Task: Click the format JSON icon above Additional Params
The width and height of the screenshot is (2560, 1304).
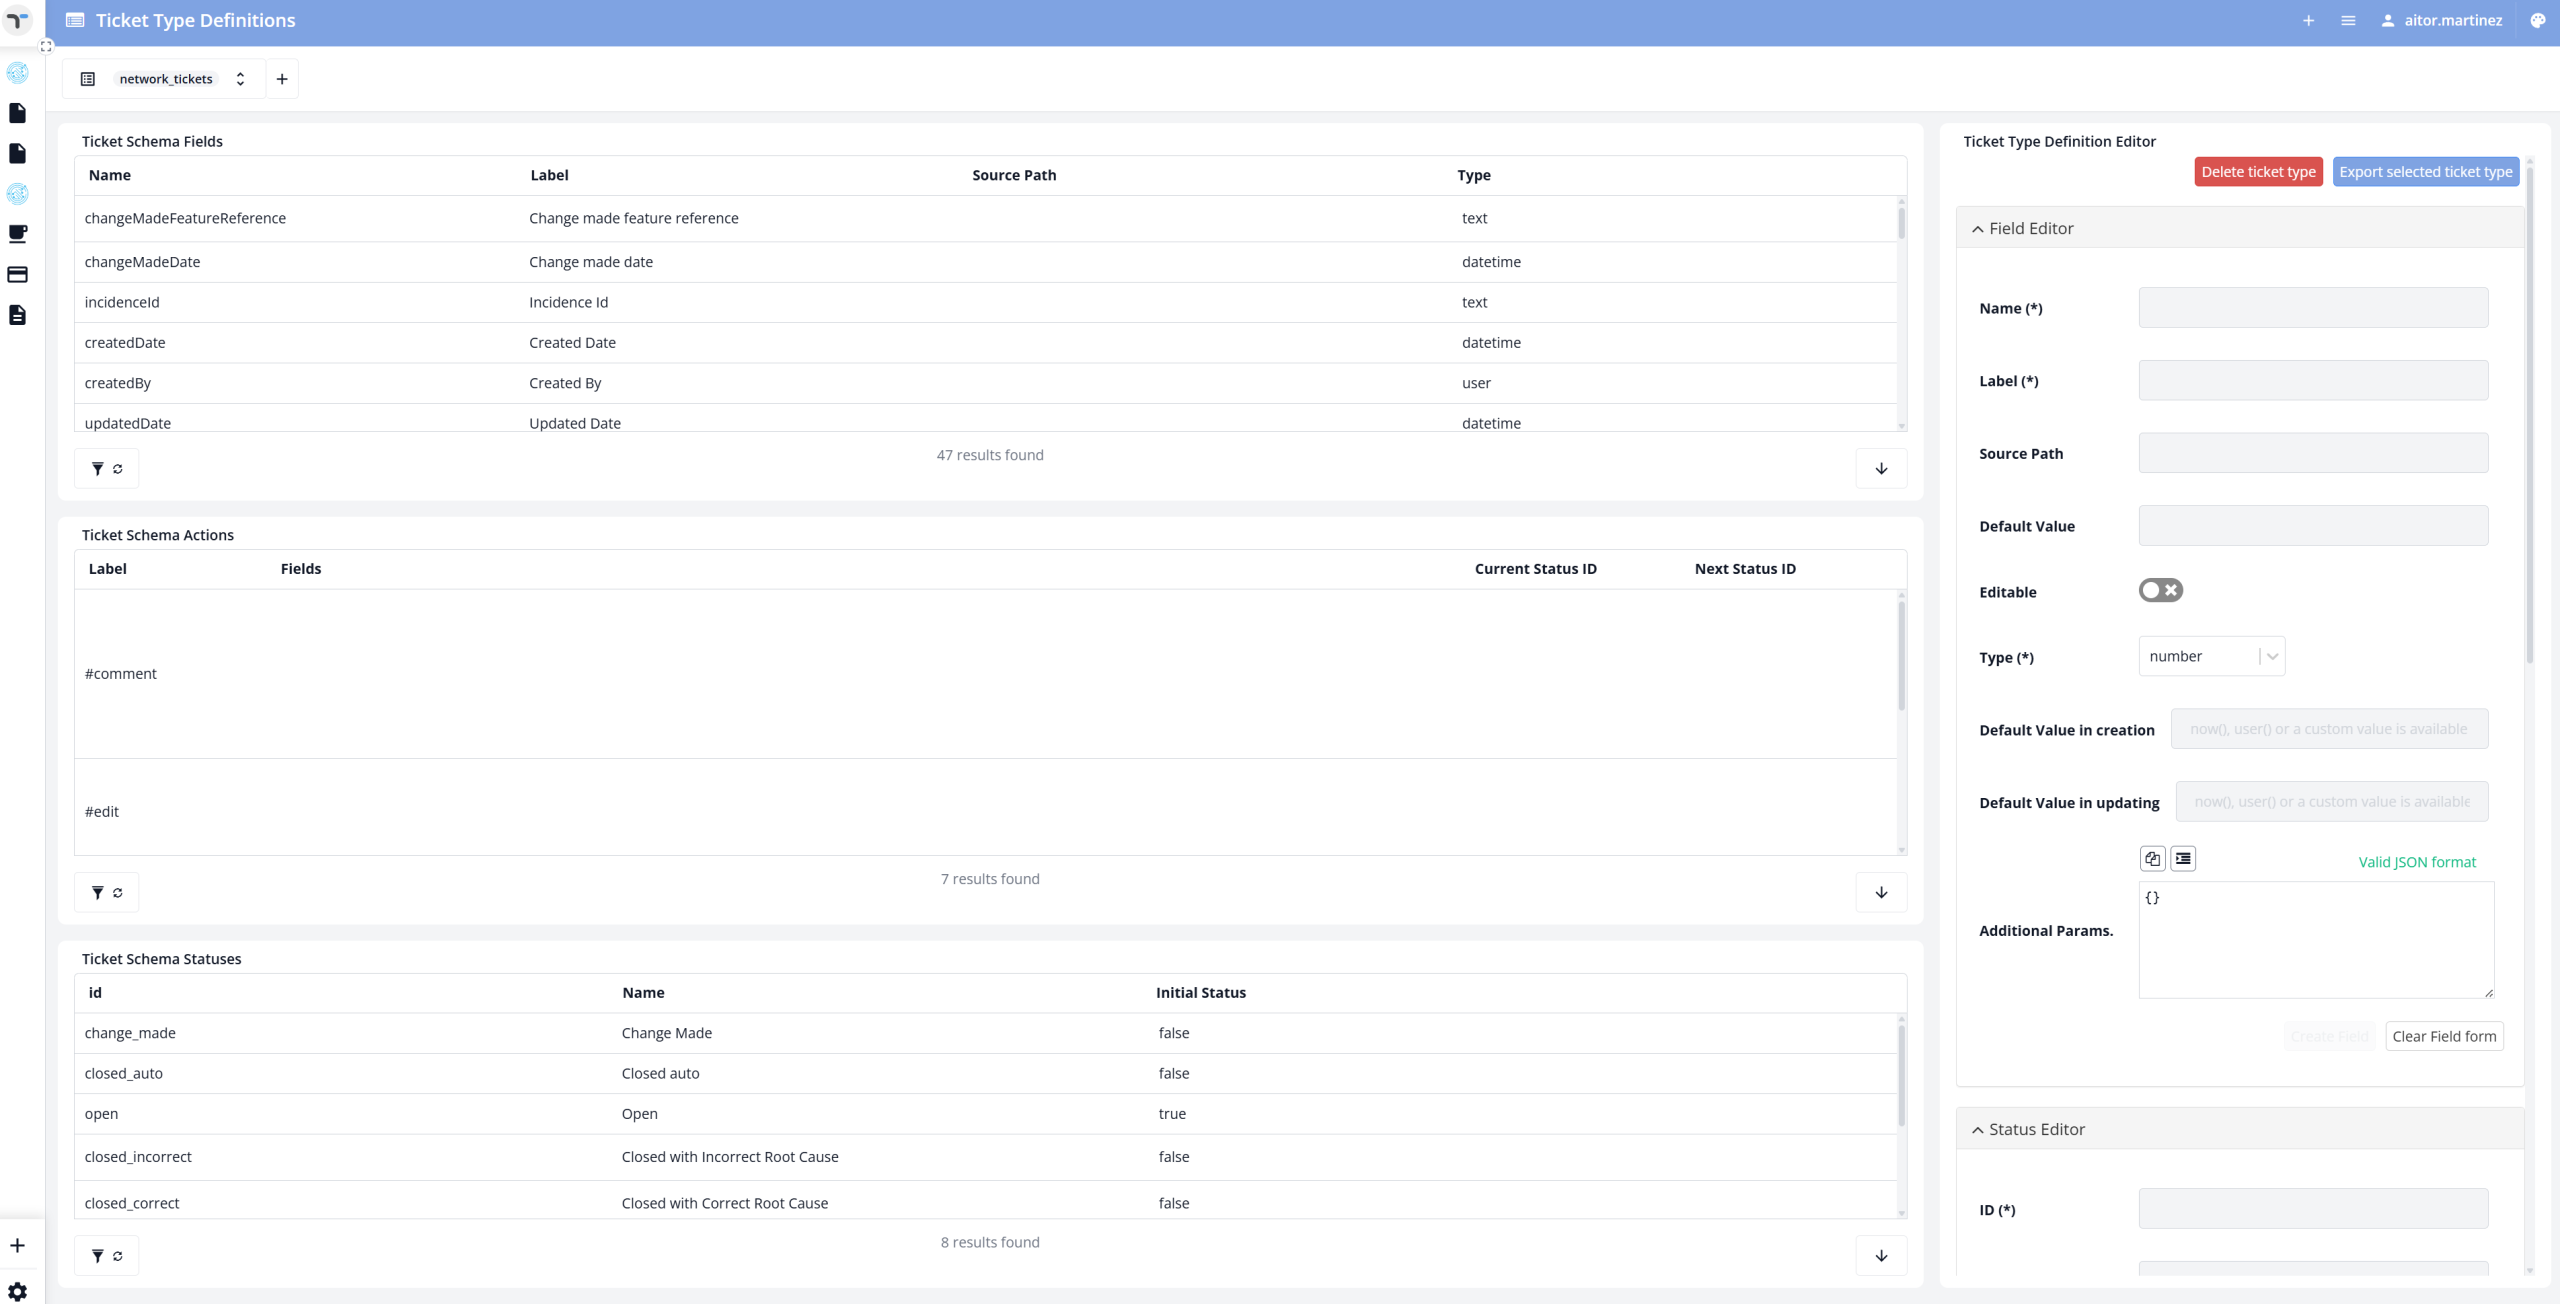Action: pyautogui.click(x=2183, y=858)
